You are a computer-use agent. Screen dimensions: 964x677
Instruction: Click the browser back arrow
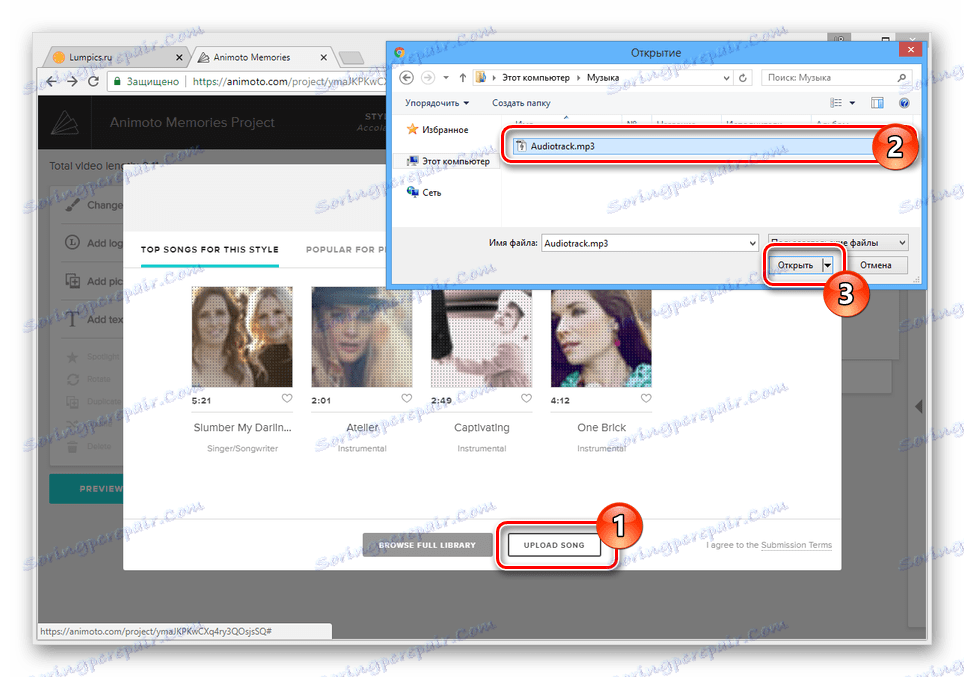[x=52, y=82]
